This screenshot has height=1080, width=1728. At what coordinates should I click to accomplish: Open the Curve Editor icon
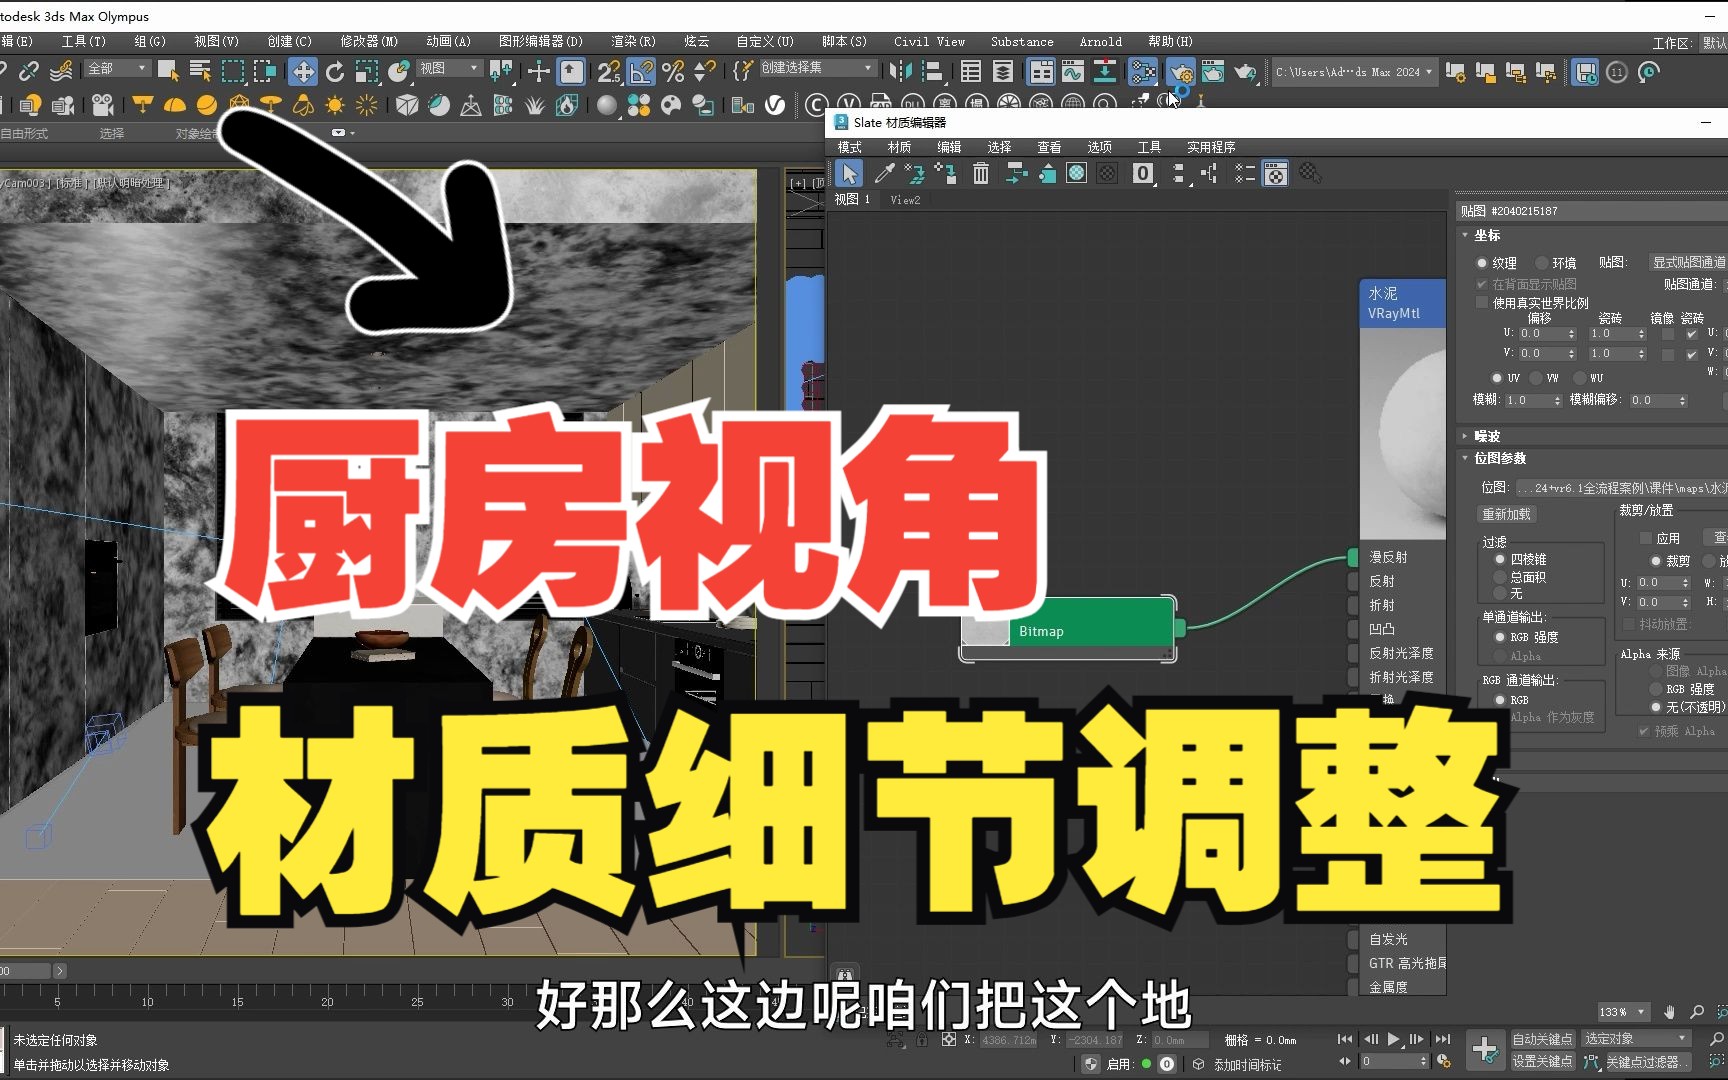[x=1073, y=71]
